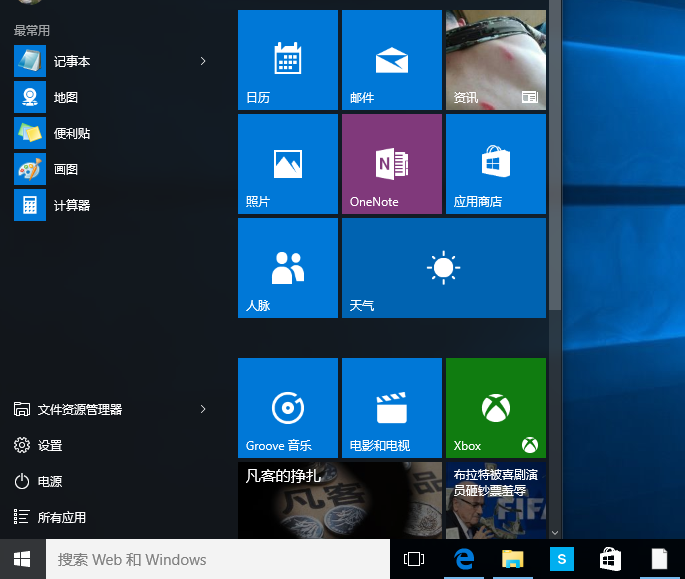Expand the 文件资源管理器 jump list arrow

click(203, 409)
